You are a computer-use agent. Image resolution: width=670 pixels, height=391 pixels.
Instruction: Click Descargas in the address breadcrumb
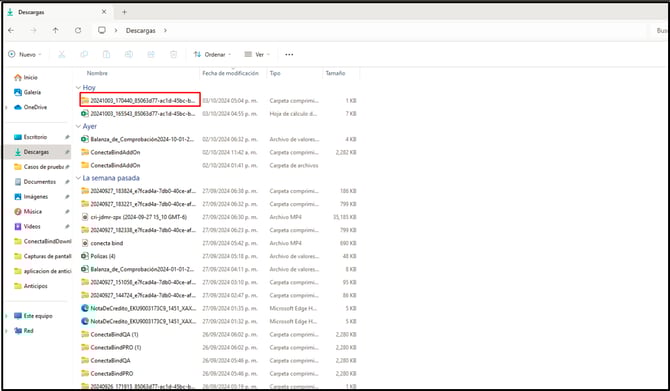141,30
